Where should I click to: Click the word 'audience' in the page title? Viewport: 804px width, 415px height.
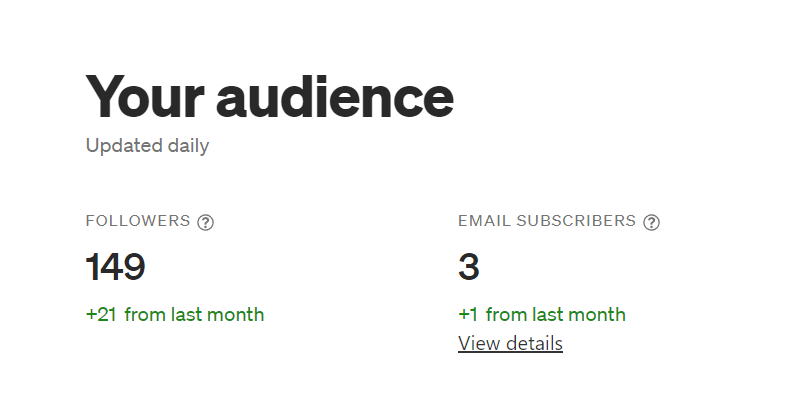click(335, 96)
